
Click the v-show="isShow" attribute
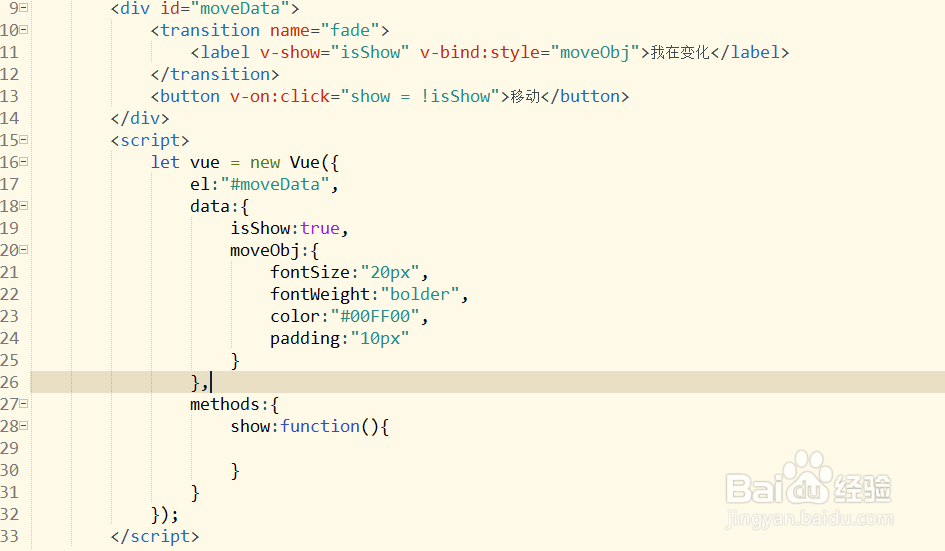point(334,52)
